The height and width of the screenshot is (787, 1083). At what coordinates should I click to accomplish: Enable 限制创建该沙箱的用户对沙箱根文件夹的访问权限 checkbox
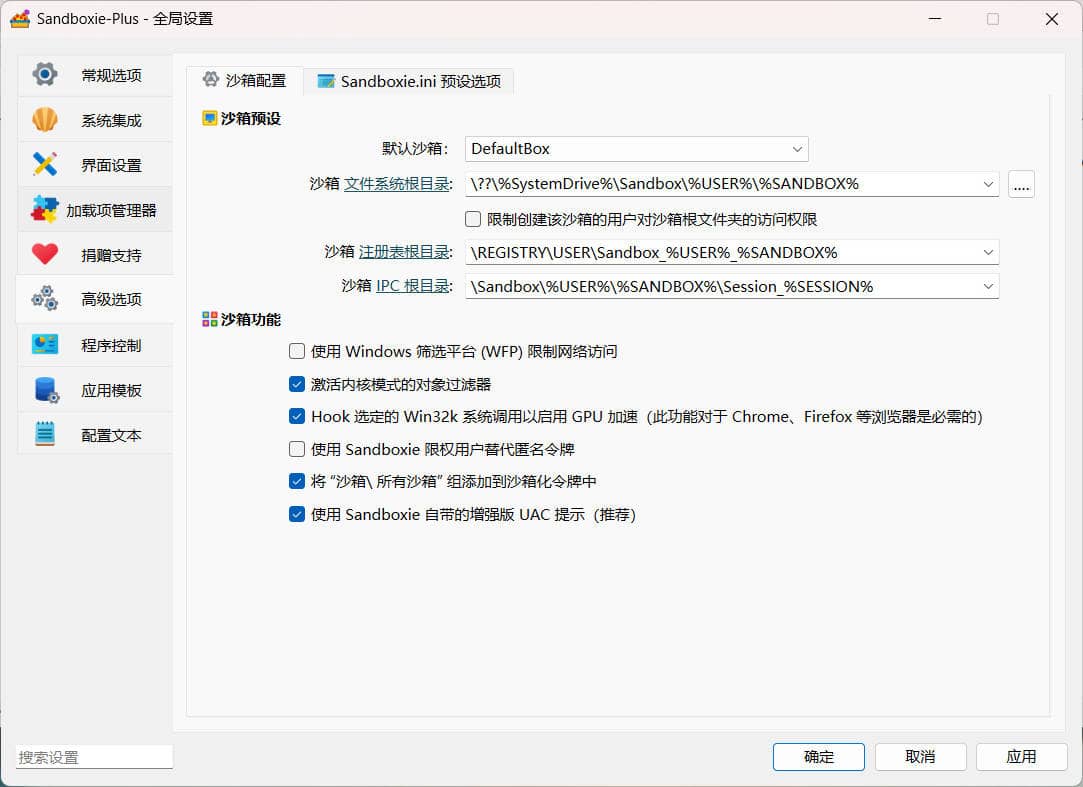(473, 219)
